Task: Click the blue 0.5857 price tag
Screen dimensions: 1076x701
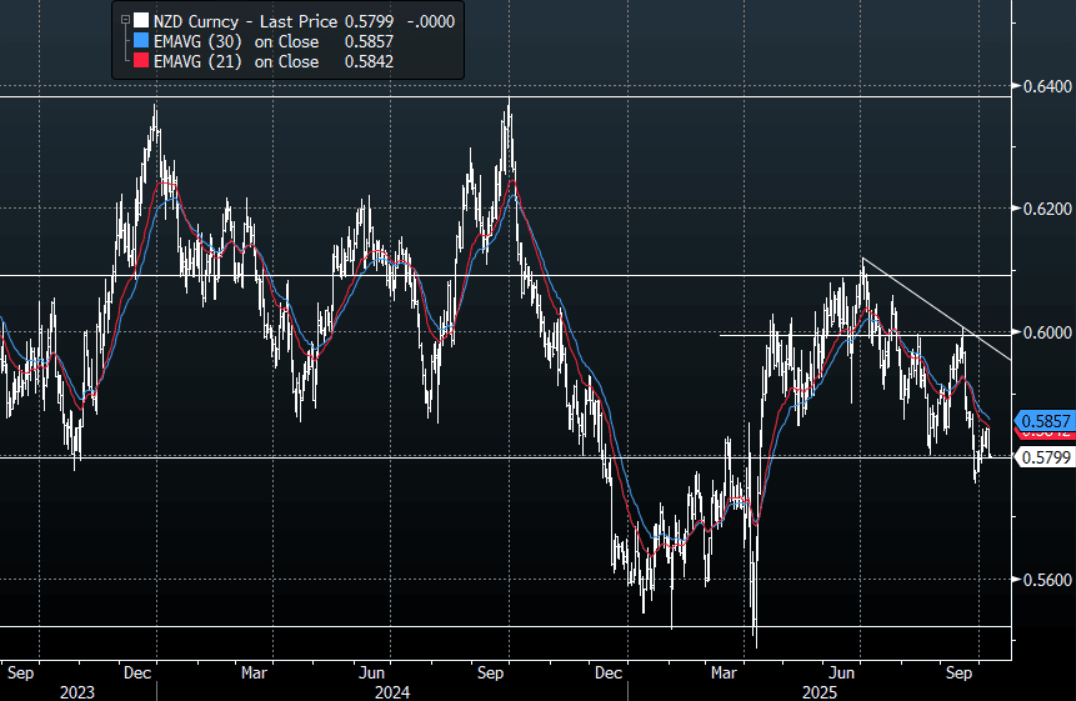Action: (x=1045, y=421)
